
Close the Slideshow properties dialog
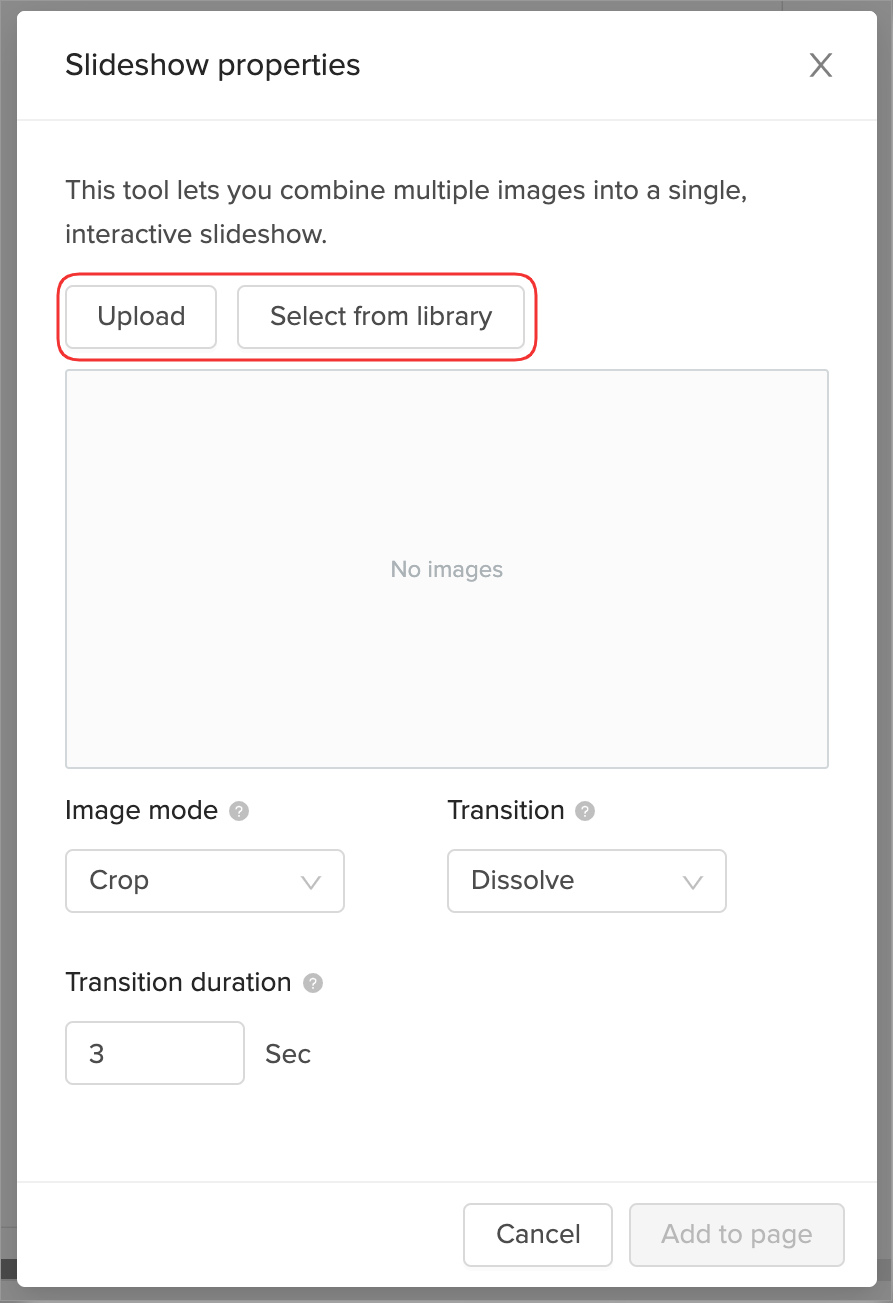[820, 66]
